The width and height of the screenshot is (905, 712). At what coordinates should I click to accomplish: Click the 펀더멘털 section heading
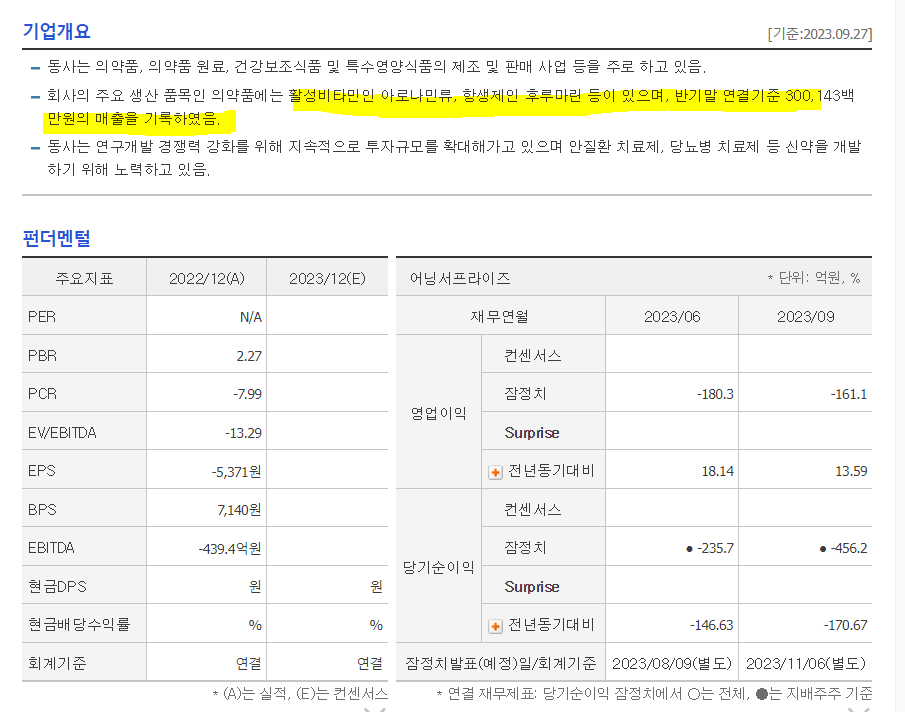[x=57, y=238]
